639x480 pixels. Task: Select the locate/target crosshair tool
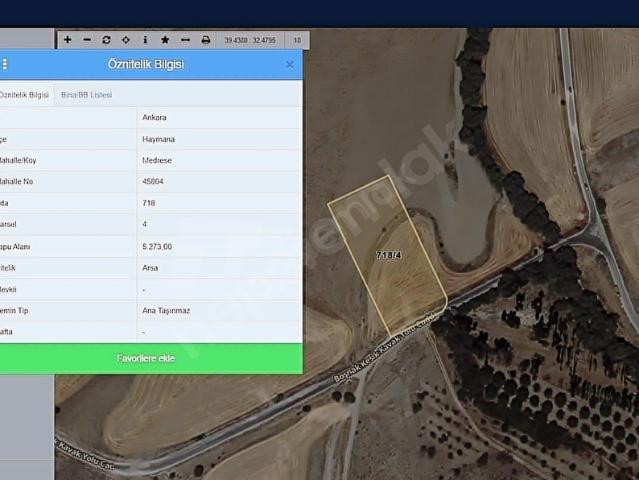(126, 40)
